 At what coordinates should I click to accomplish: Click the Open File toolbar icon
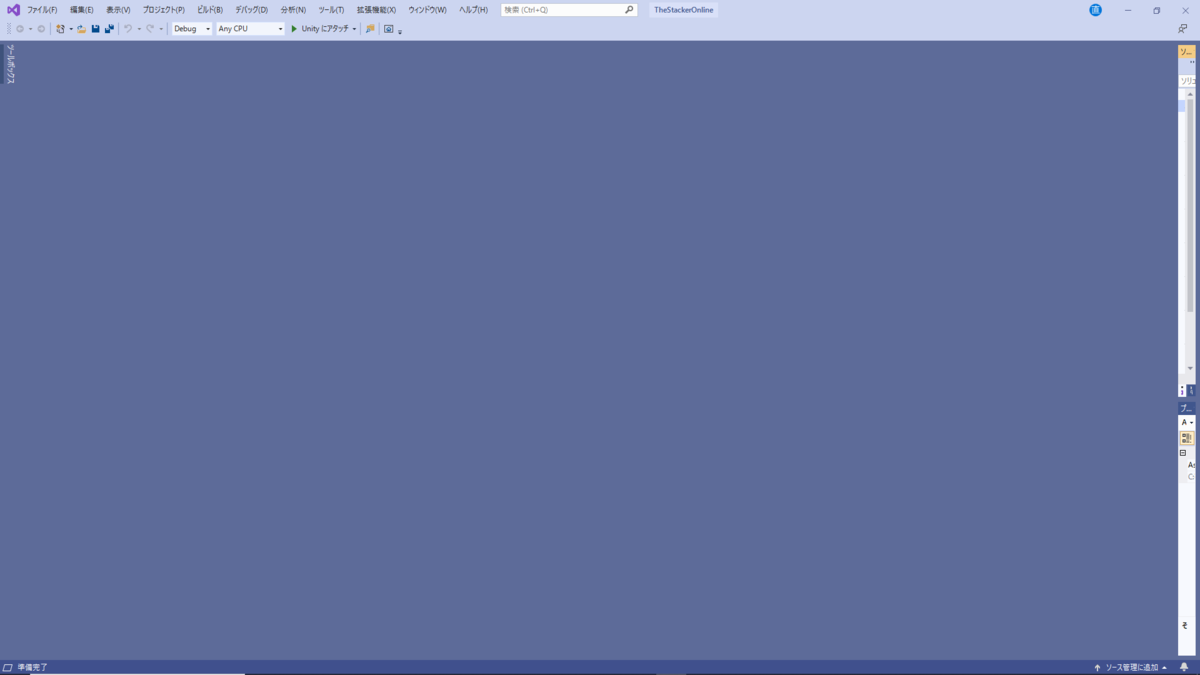(x=80, y=29)
